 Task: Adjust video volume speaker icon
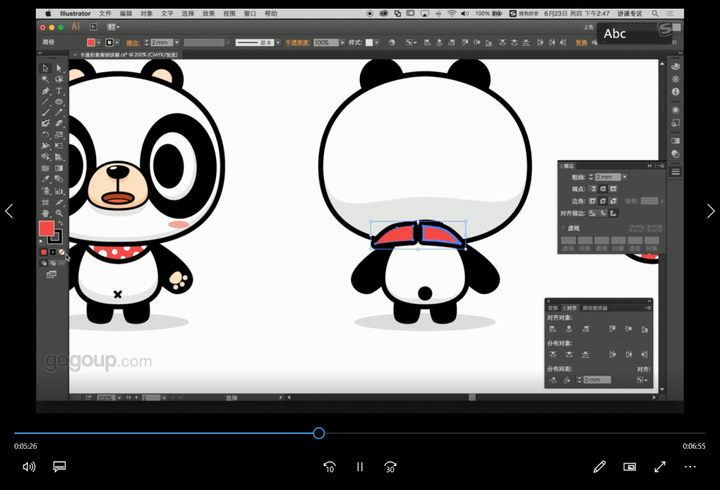[x=29, y=467]
